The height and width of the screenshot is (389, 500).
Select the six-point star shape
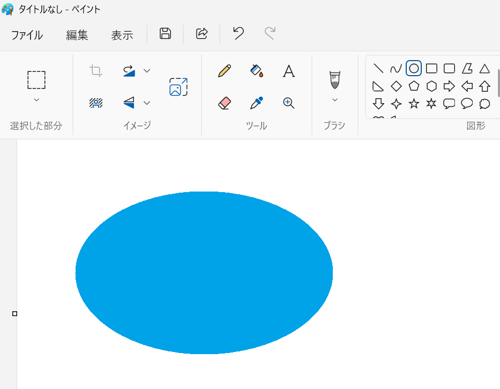point(432,104)
